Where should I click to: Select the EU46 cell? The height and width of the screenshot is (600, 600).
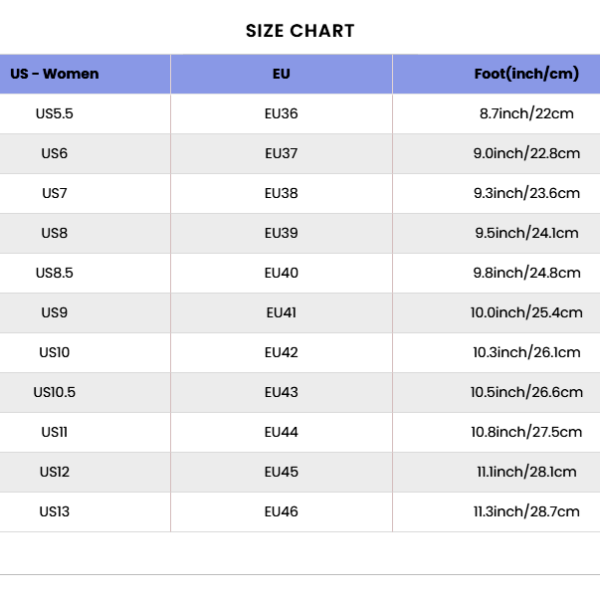tap(281, 512)
